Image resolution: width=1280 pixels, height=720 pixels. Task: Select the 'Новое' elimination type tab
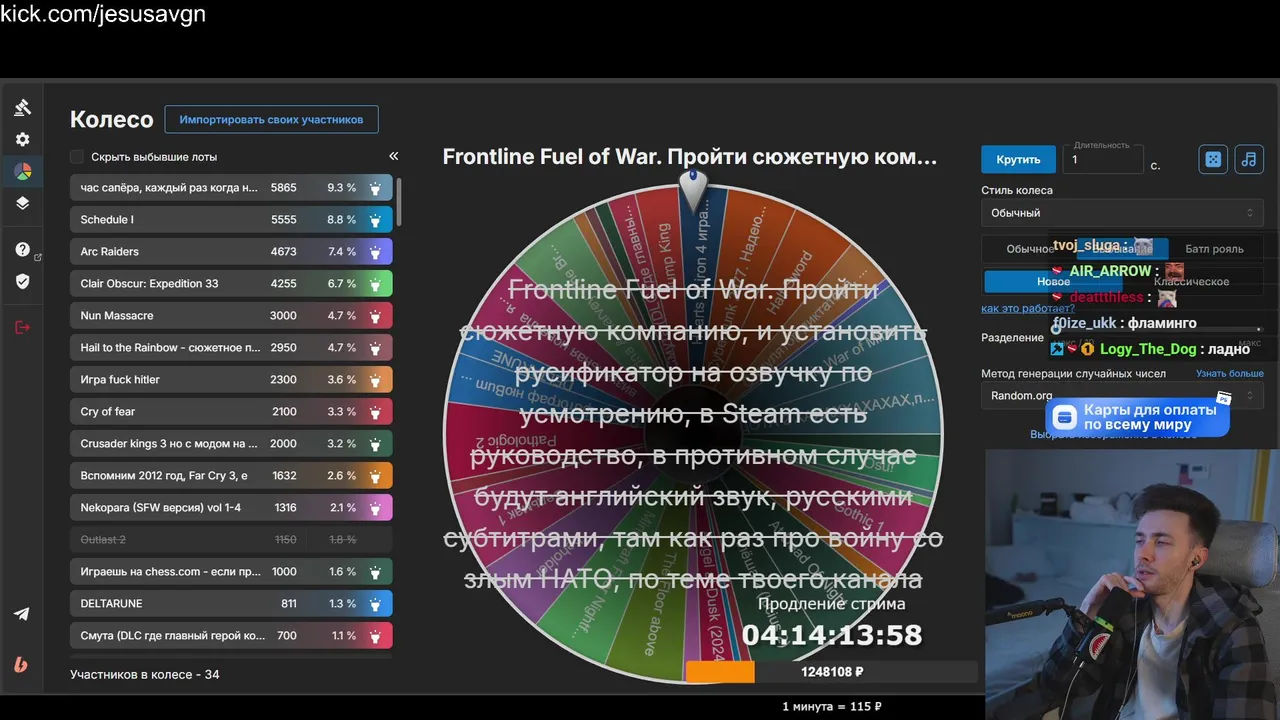[x=1053, y=282]
